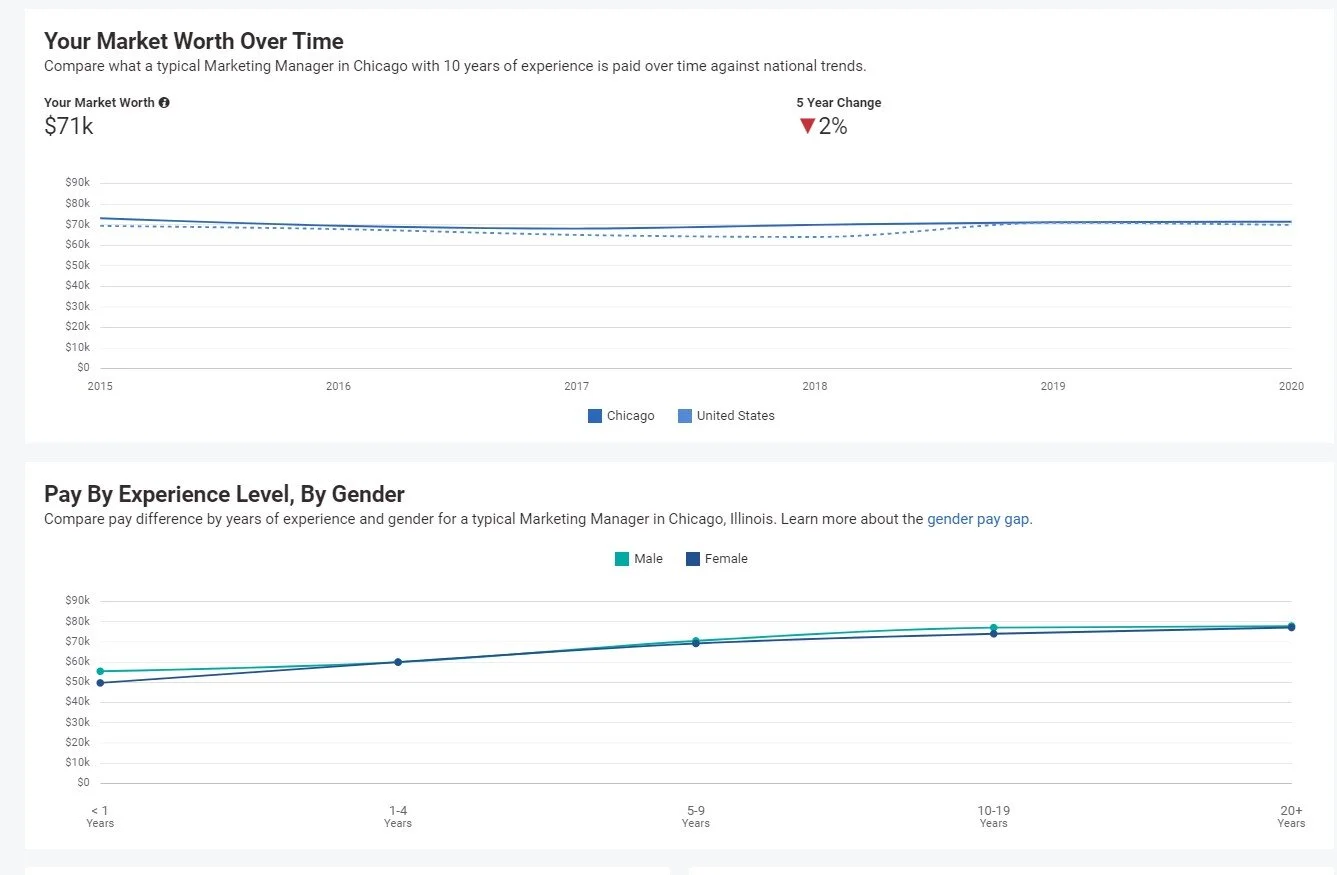The height and width of the screenshot is (875, 1337).
Task: Click the 2018 label on the time axis
Action: (x=815, y=386)
